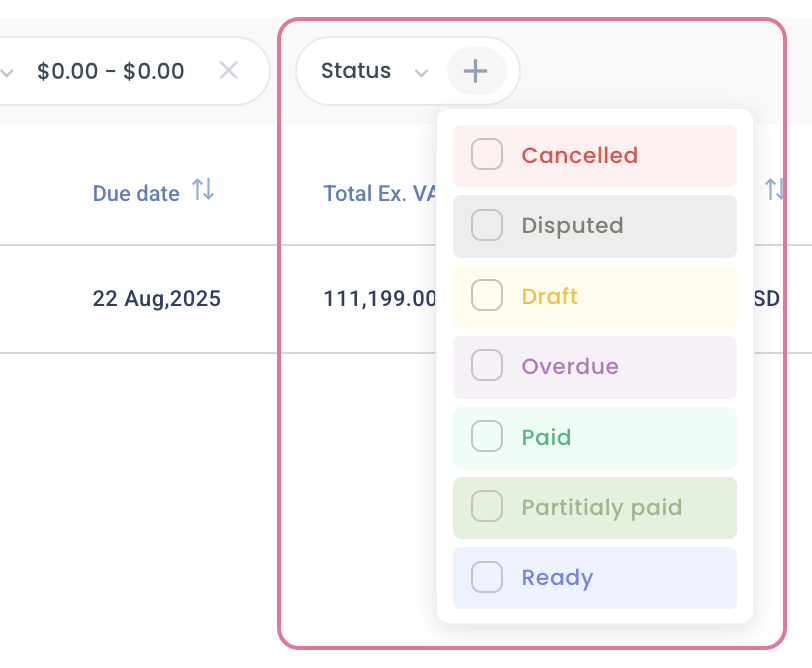Check the Partitialy paid checkbox
Viewport: 812px width, 668px height.
click(x=487, y=507)
